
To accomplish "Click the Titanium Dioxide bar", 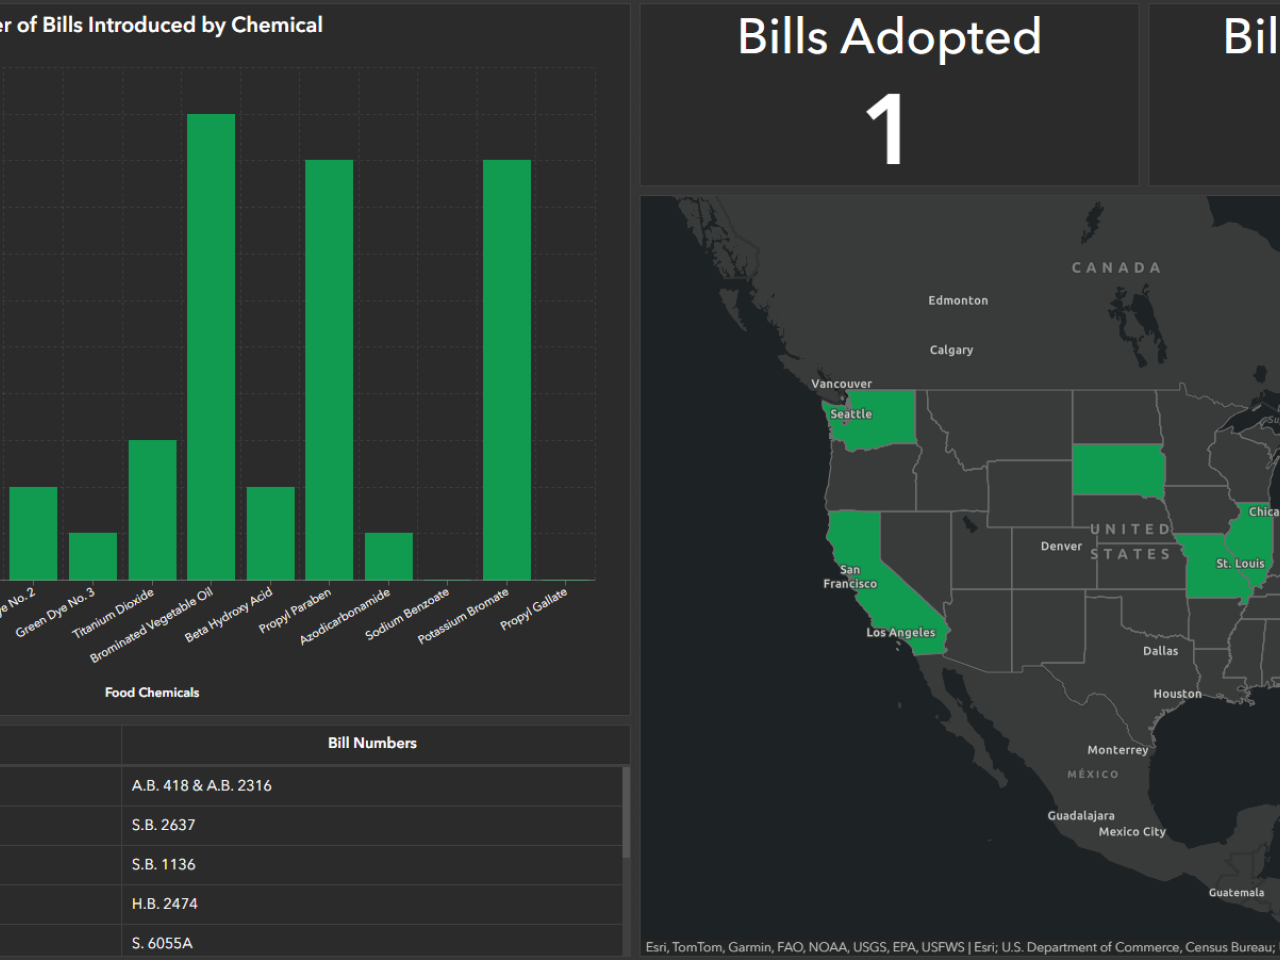I will 153,510.
